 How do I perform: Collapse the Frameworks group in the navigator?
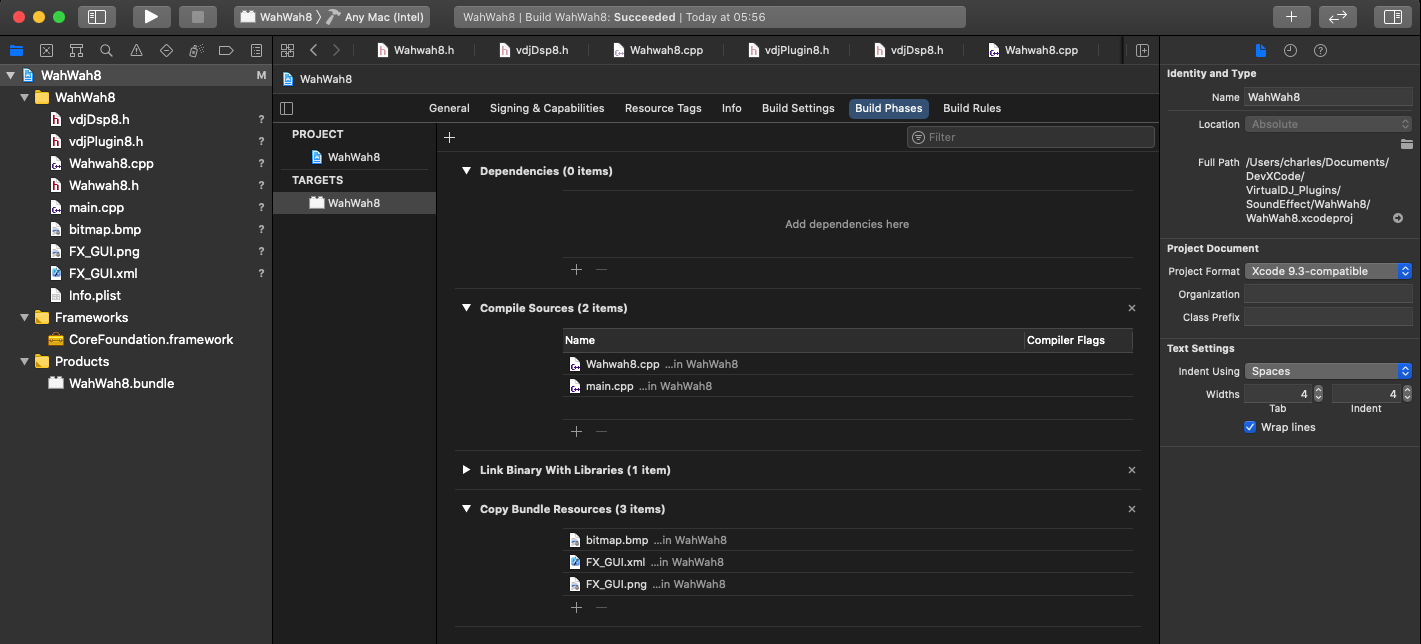(x=24, y=317)
